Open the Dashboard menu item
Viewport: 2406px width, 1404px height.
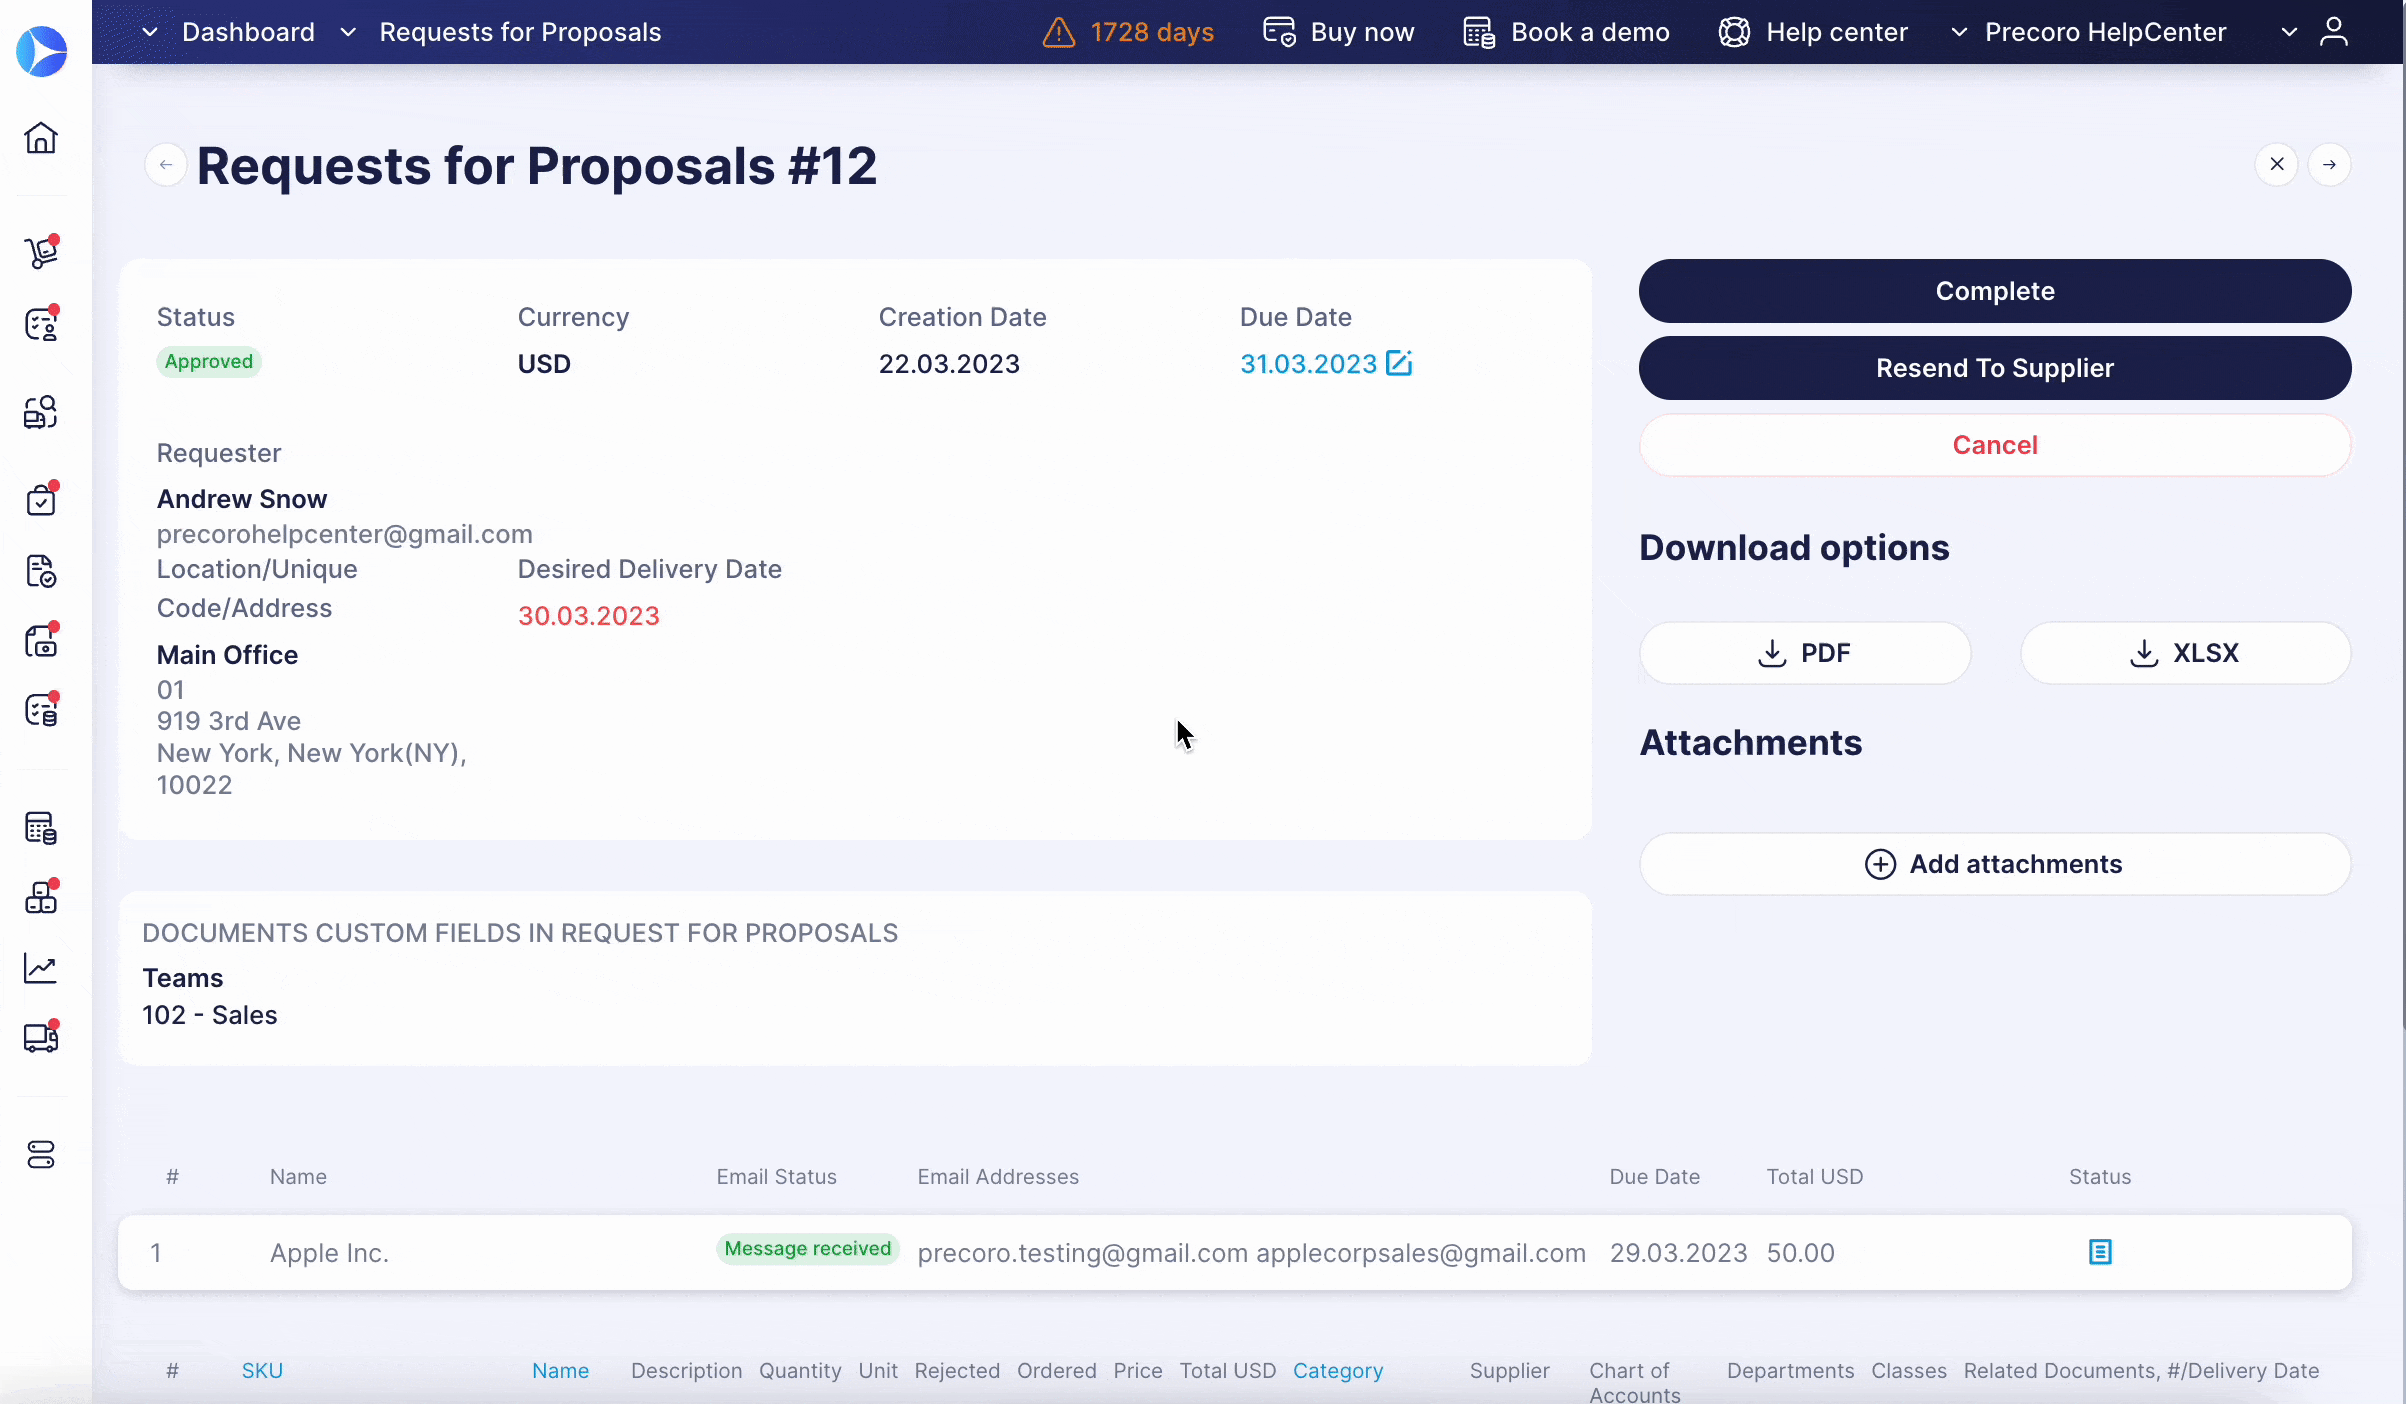coord(247,32)
